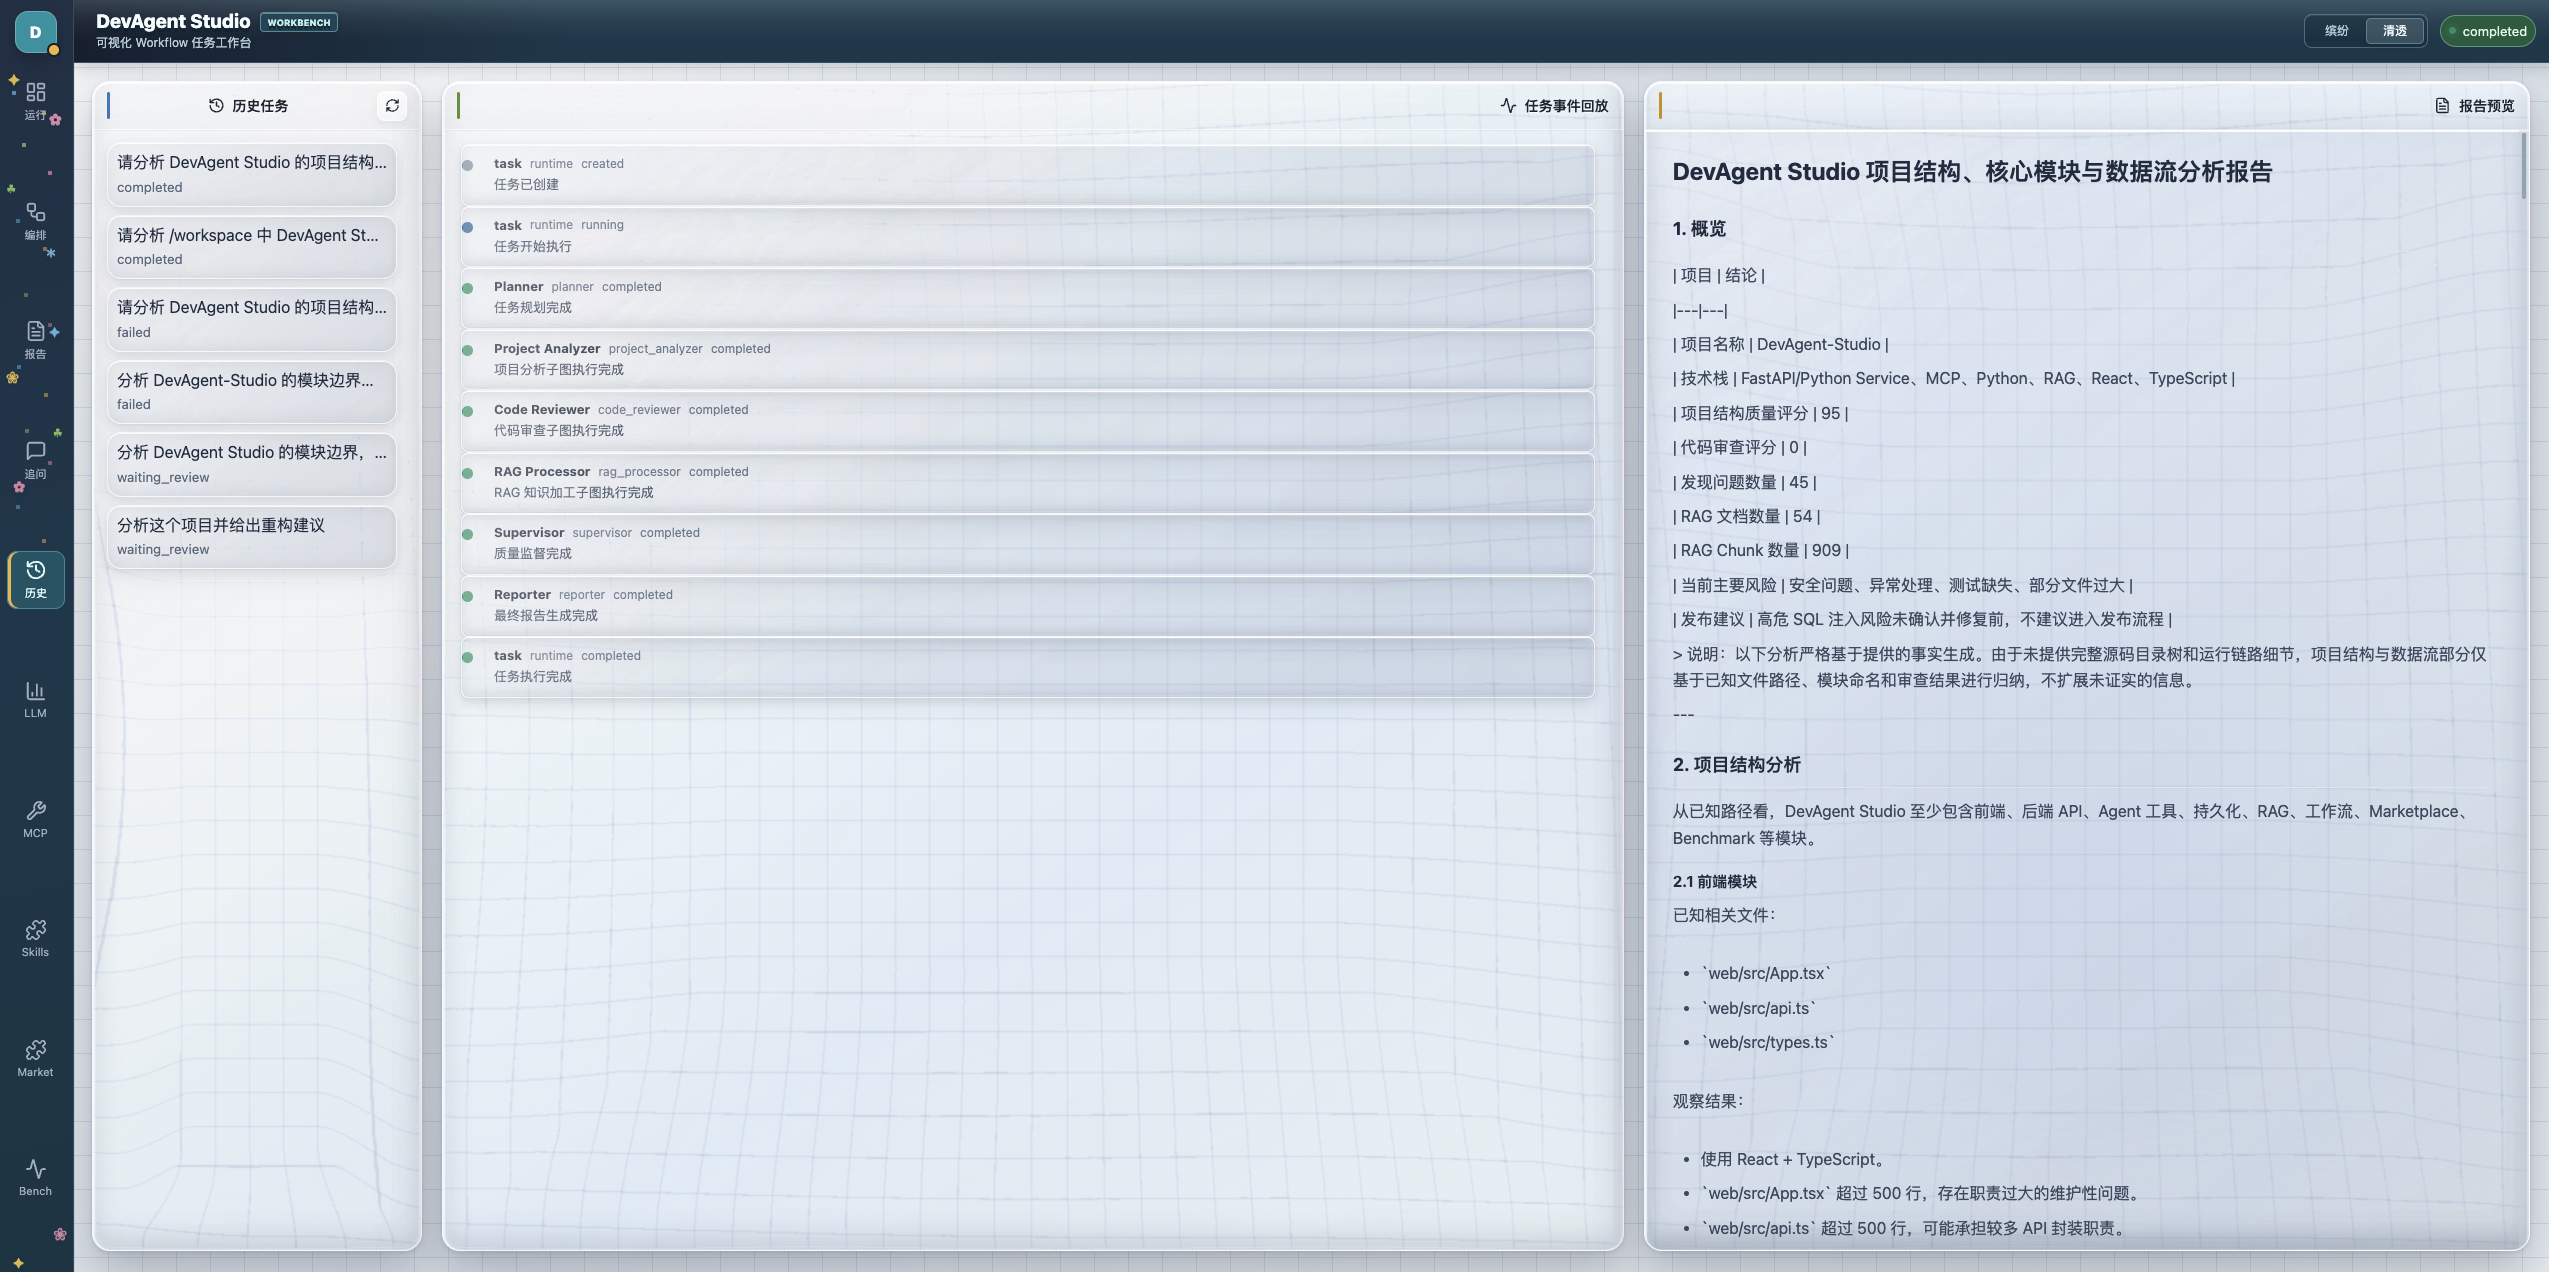Select the task runtime created event
Image resolution: width=2549 pixels, height=1272 pixels.
pyautogui.click(x=1027, y=174)
